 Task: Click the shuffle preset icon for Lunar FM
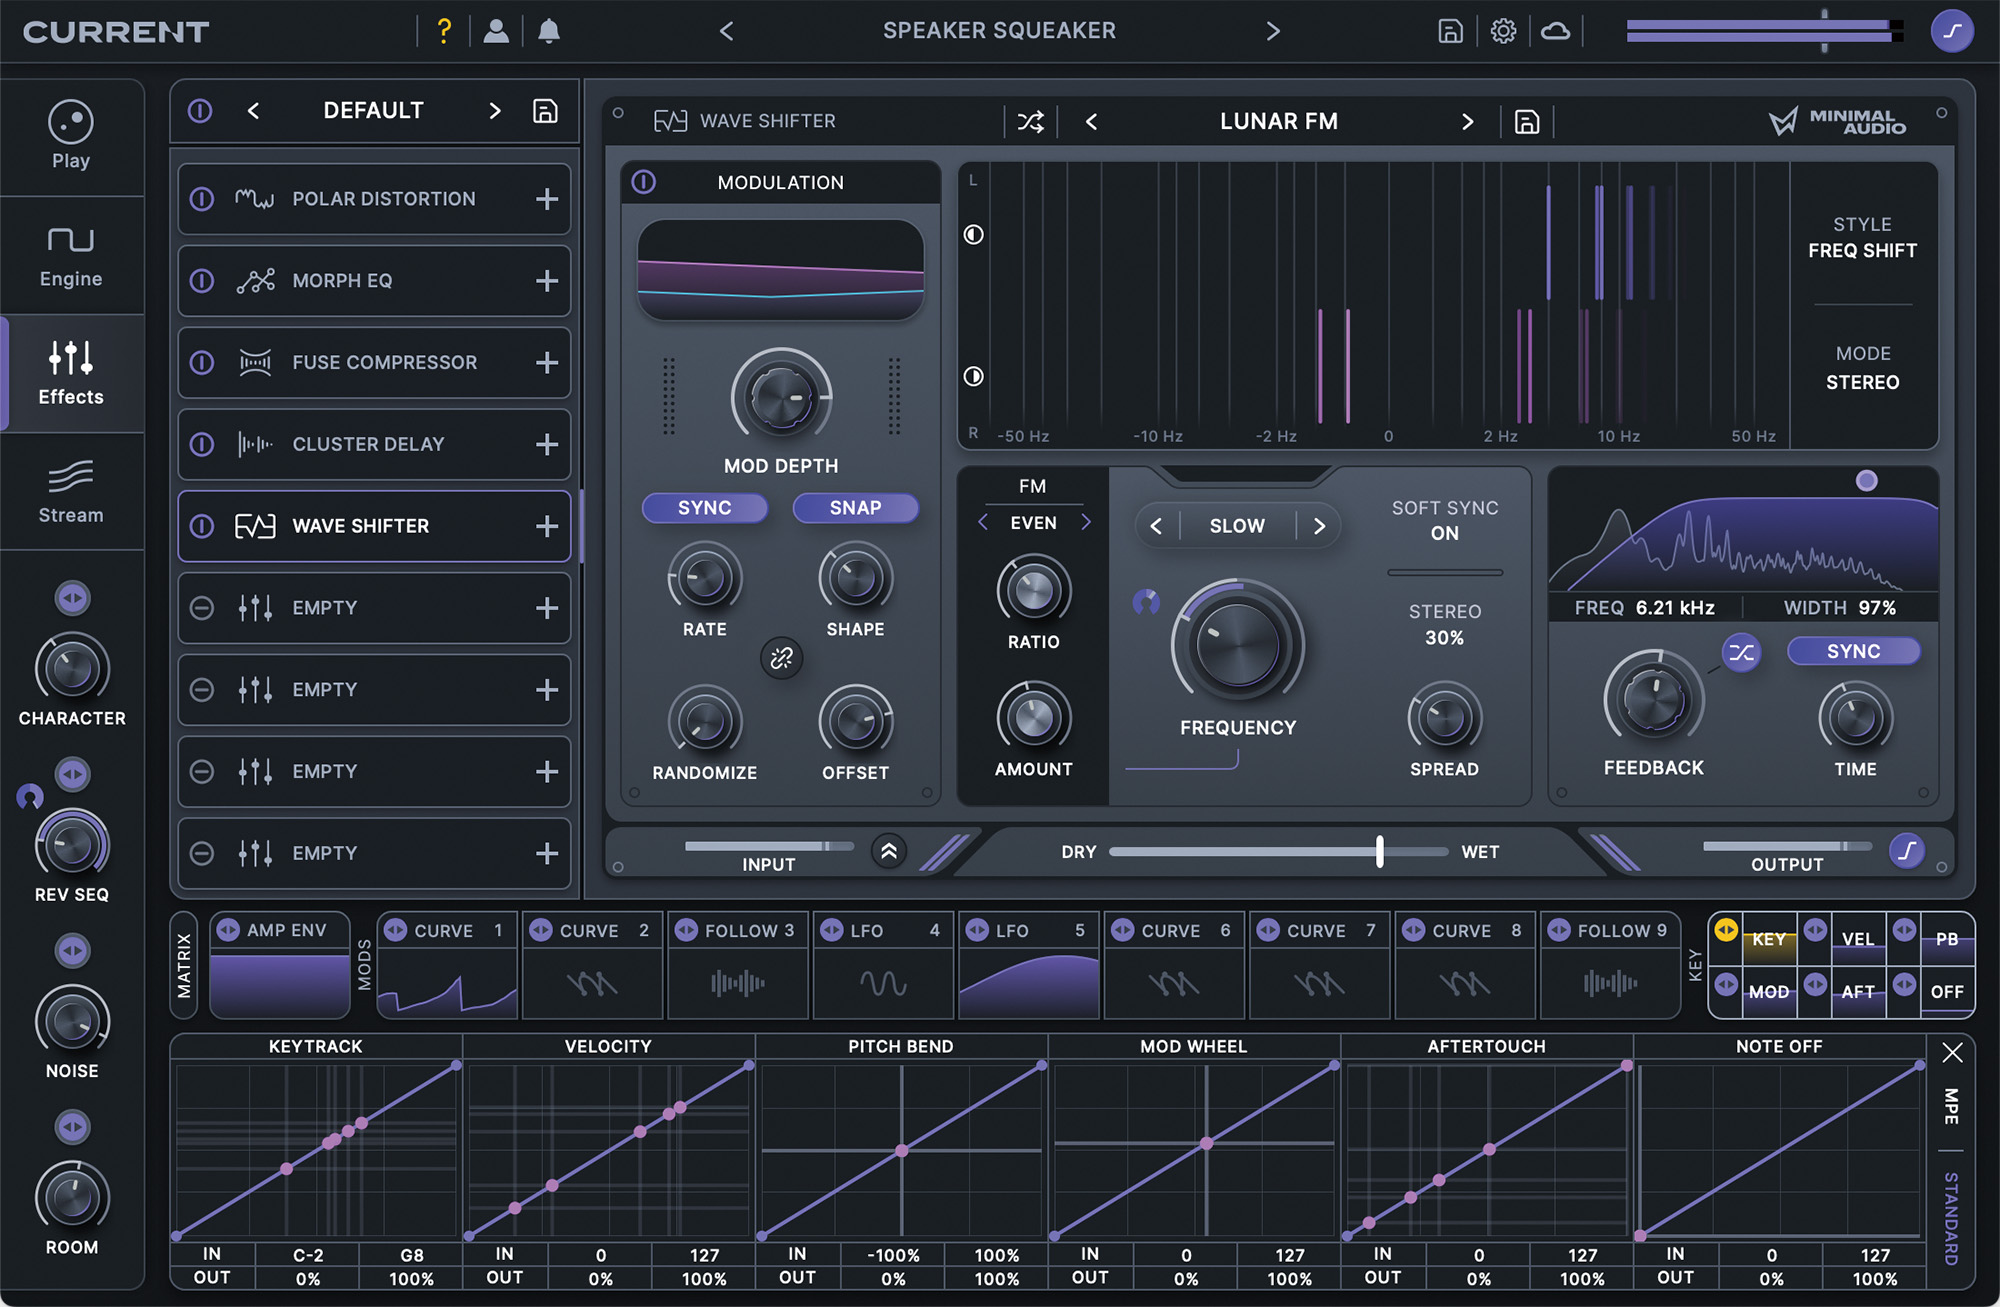click(1032, 121)
